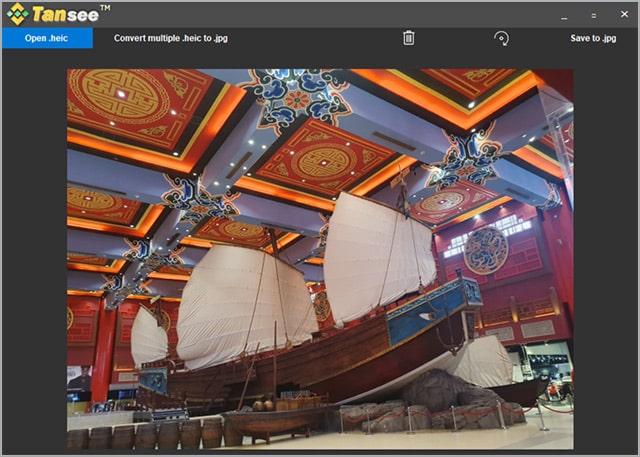Select Convert multiple .heic to .jpg
The image size is (640, 457).
pyautogui.click(x=171, y=38)
